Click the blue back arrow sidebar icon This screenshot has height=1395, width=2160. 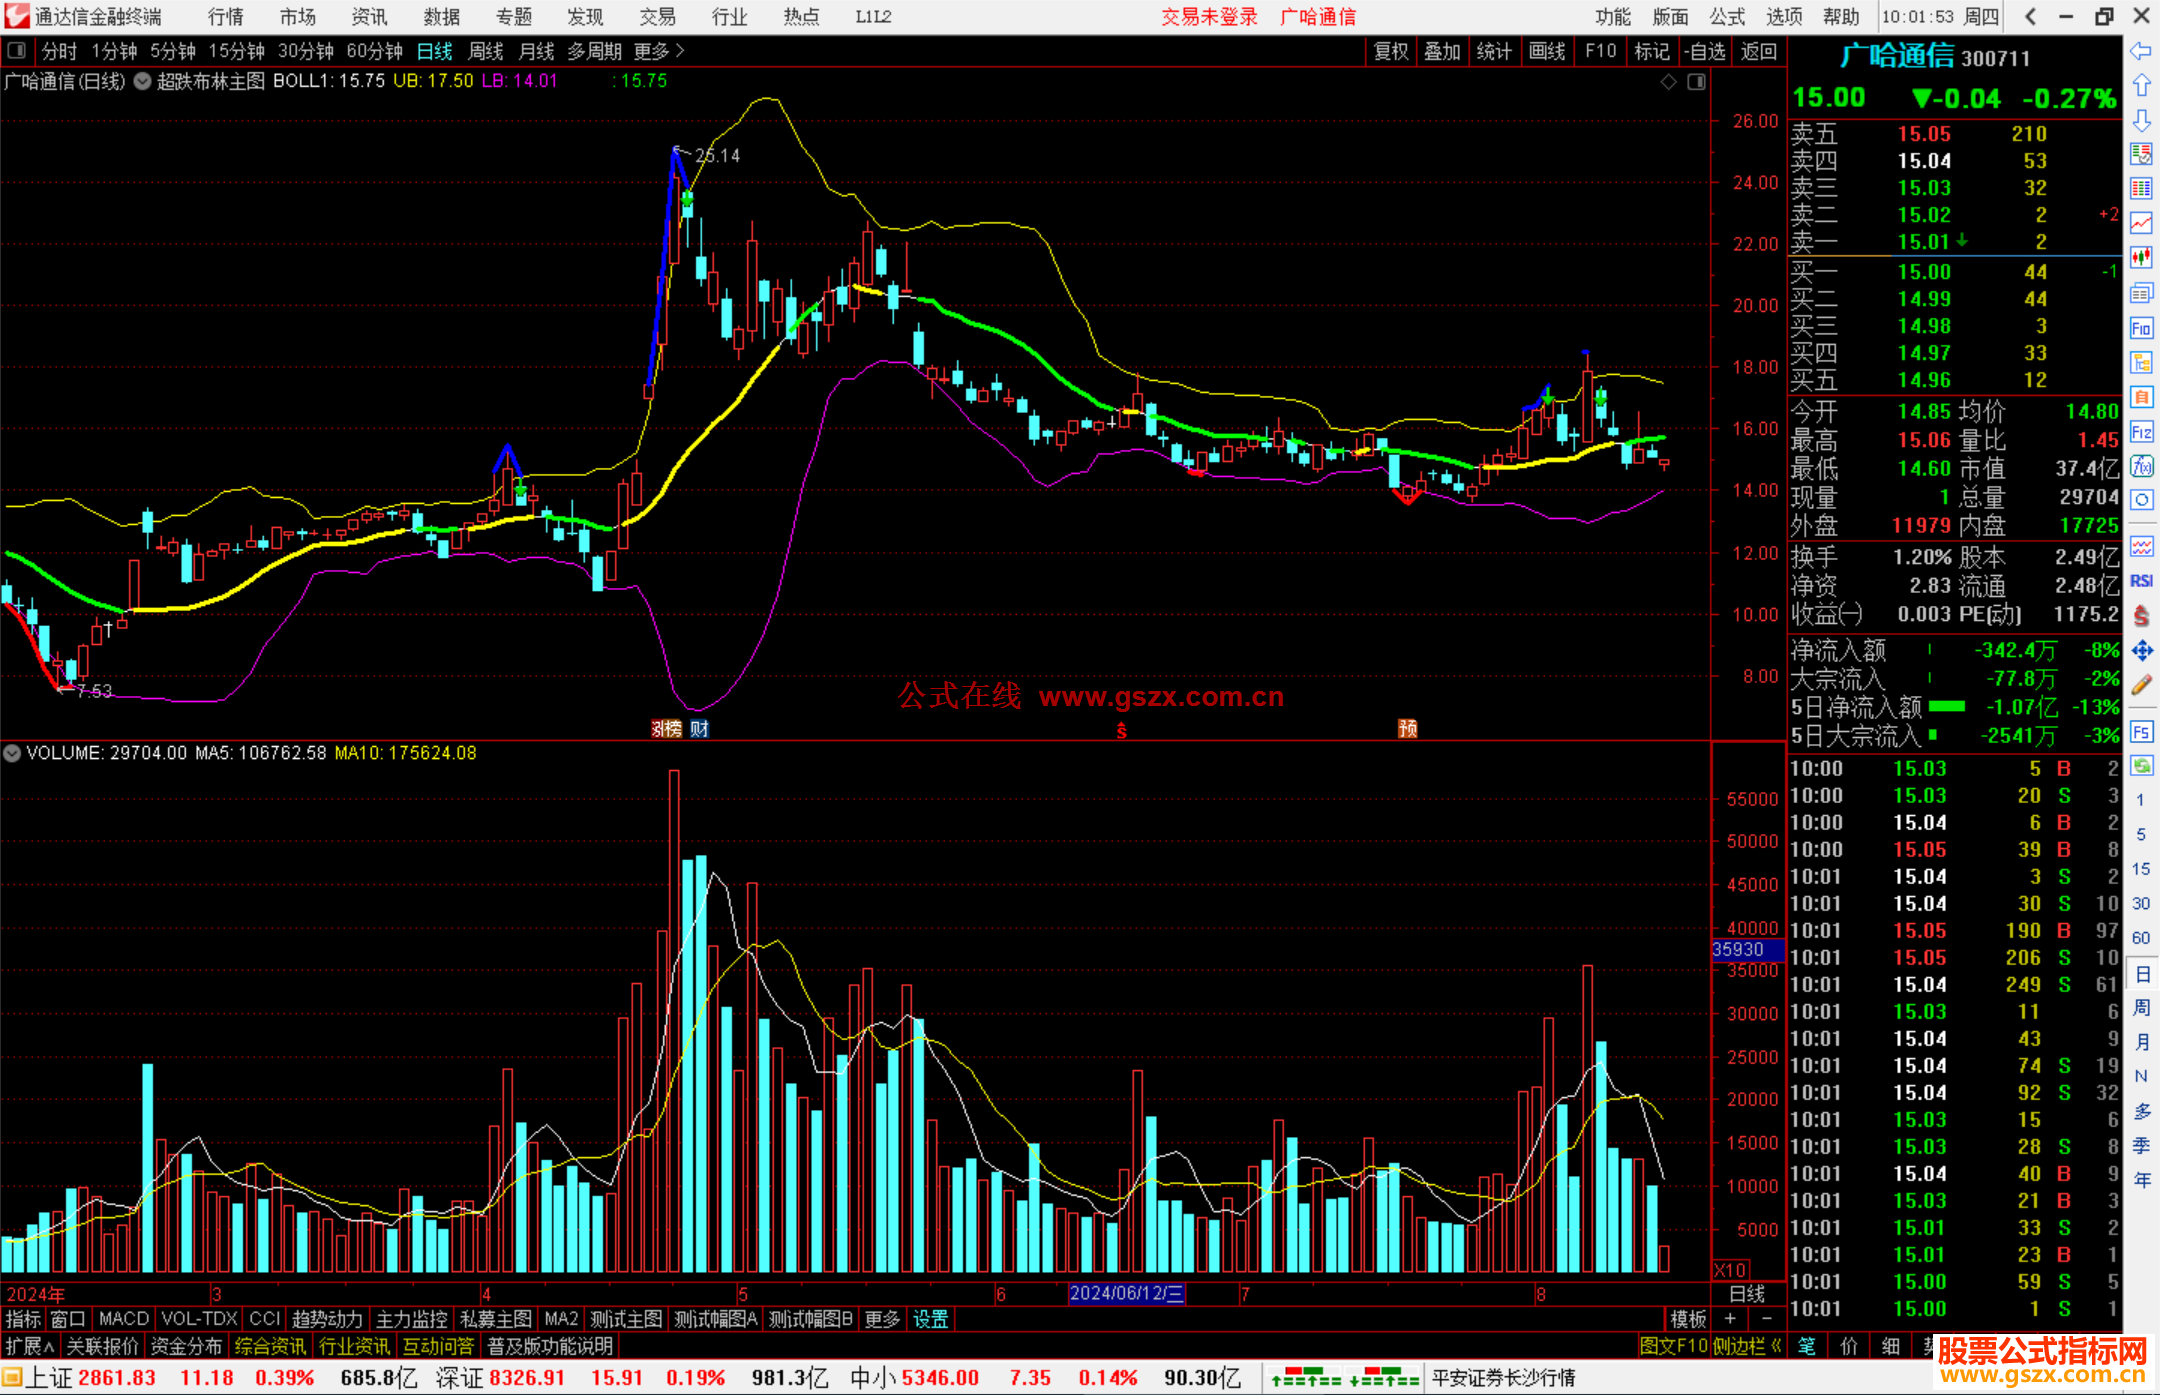tap(2141, 51)
